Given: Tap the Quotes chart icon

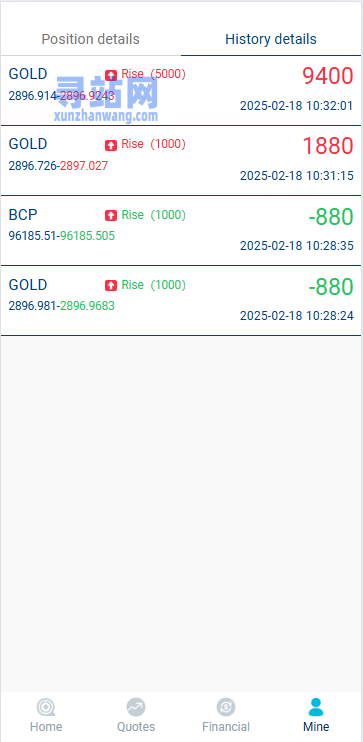Looking at the screenshot, I should (x=136, y=708).
